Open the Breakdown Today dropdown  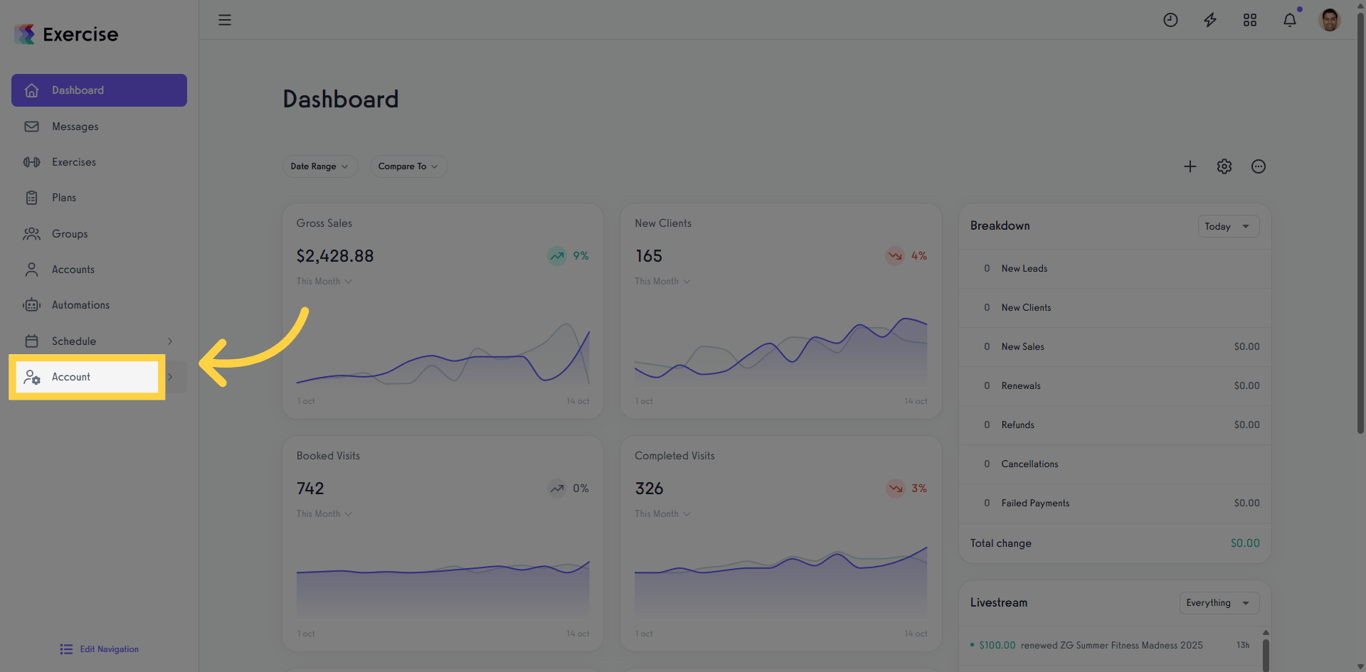(1228, 226)
